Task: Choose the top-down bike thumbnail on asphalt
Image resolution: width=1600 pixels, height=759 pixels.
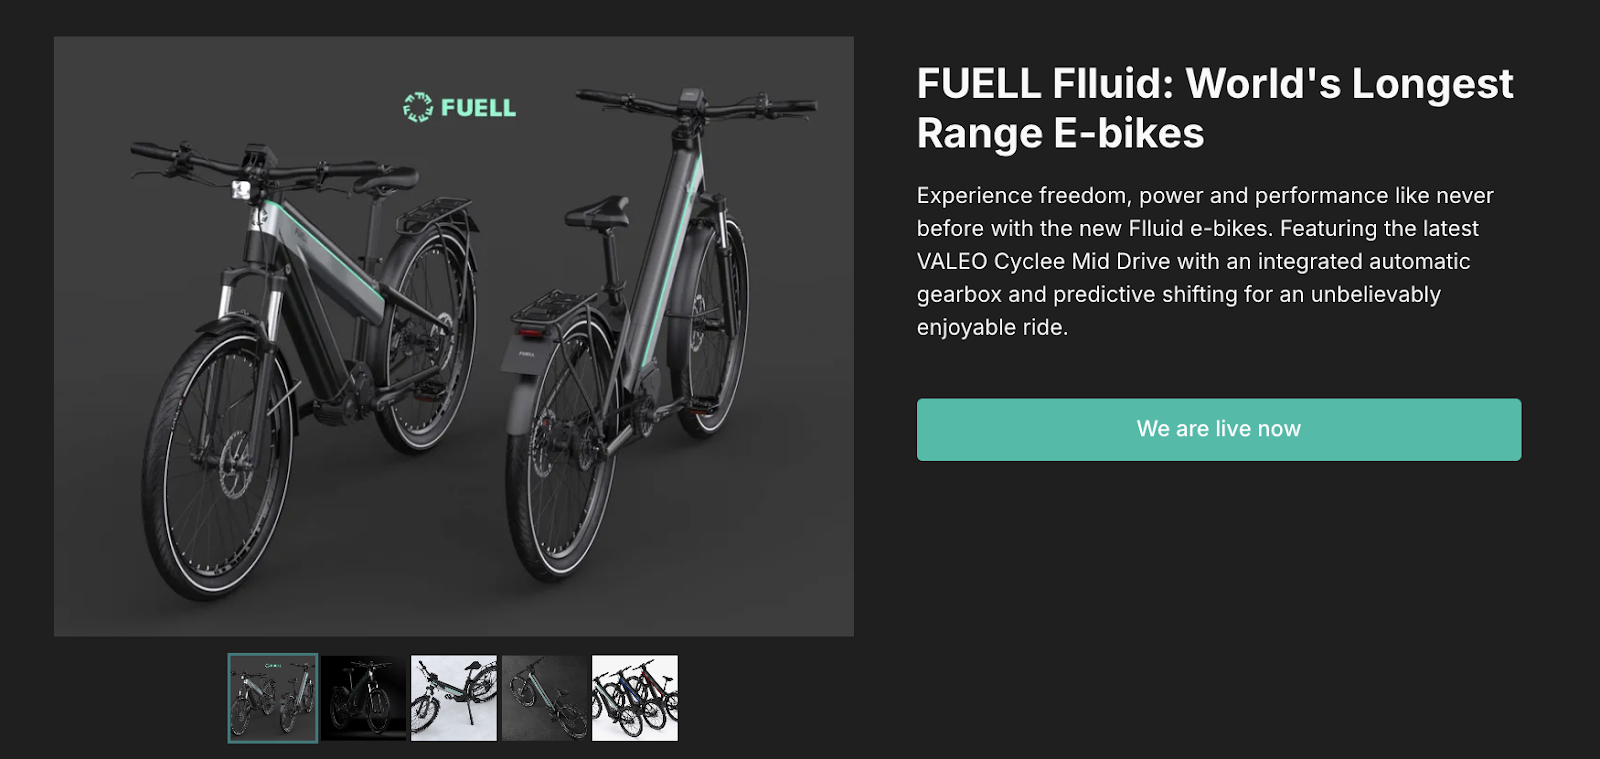Action: pos(545,698)
